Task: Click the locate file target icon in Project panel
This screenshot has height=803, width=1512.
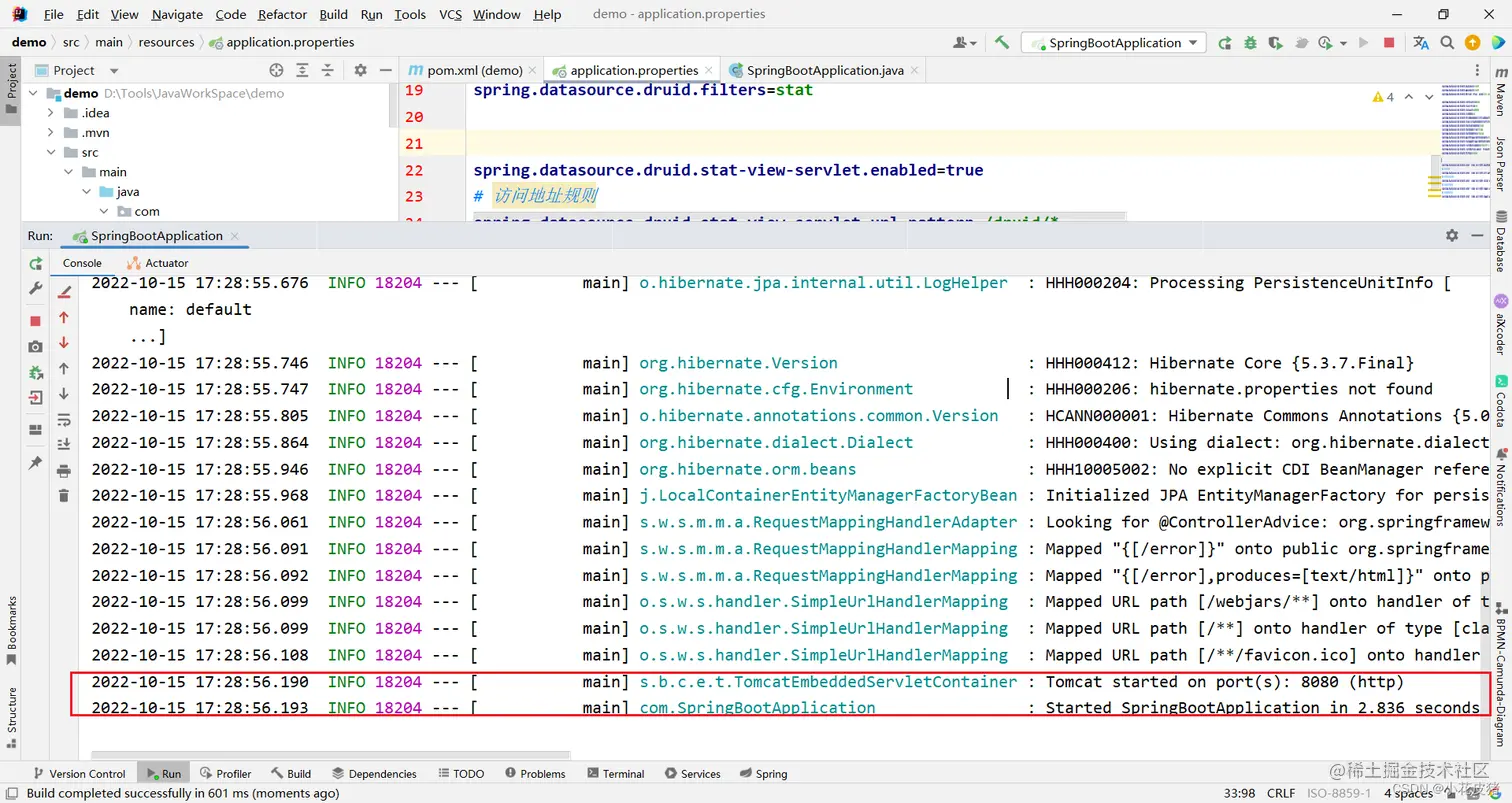Action: (277, 70)
